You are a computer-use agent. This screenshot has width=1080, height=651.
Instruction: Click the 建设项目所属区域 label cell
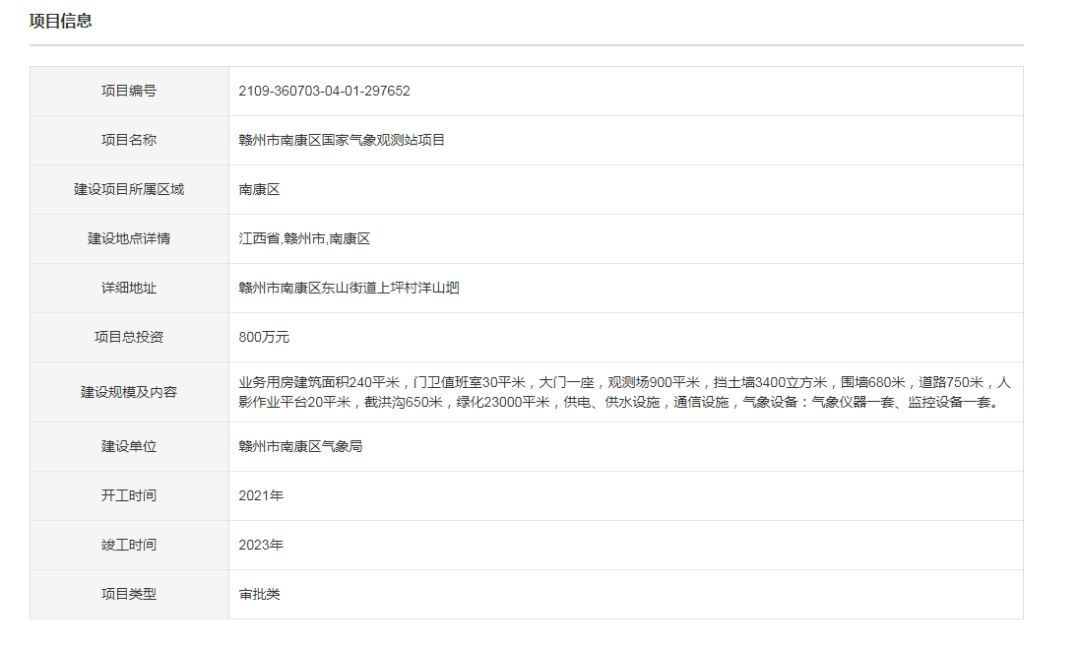click(131, 189)
